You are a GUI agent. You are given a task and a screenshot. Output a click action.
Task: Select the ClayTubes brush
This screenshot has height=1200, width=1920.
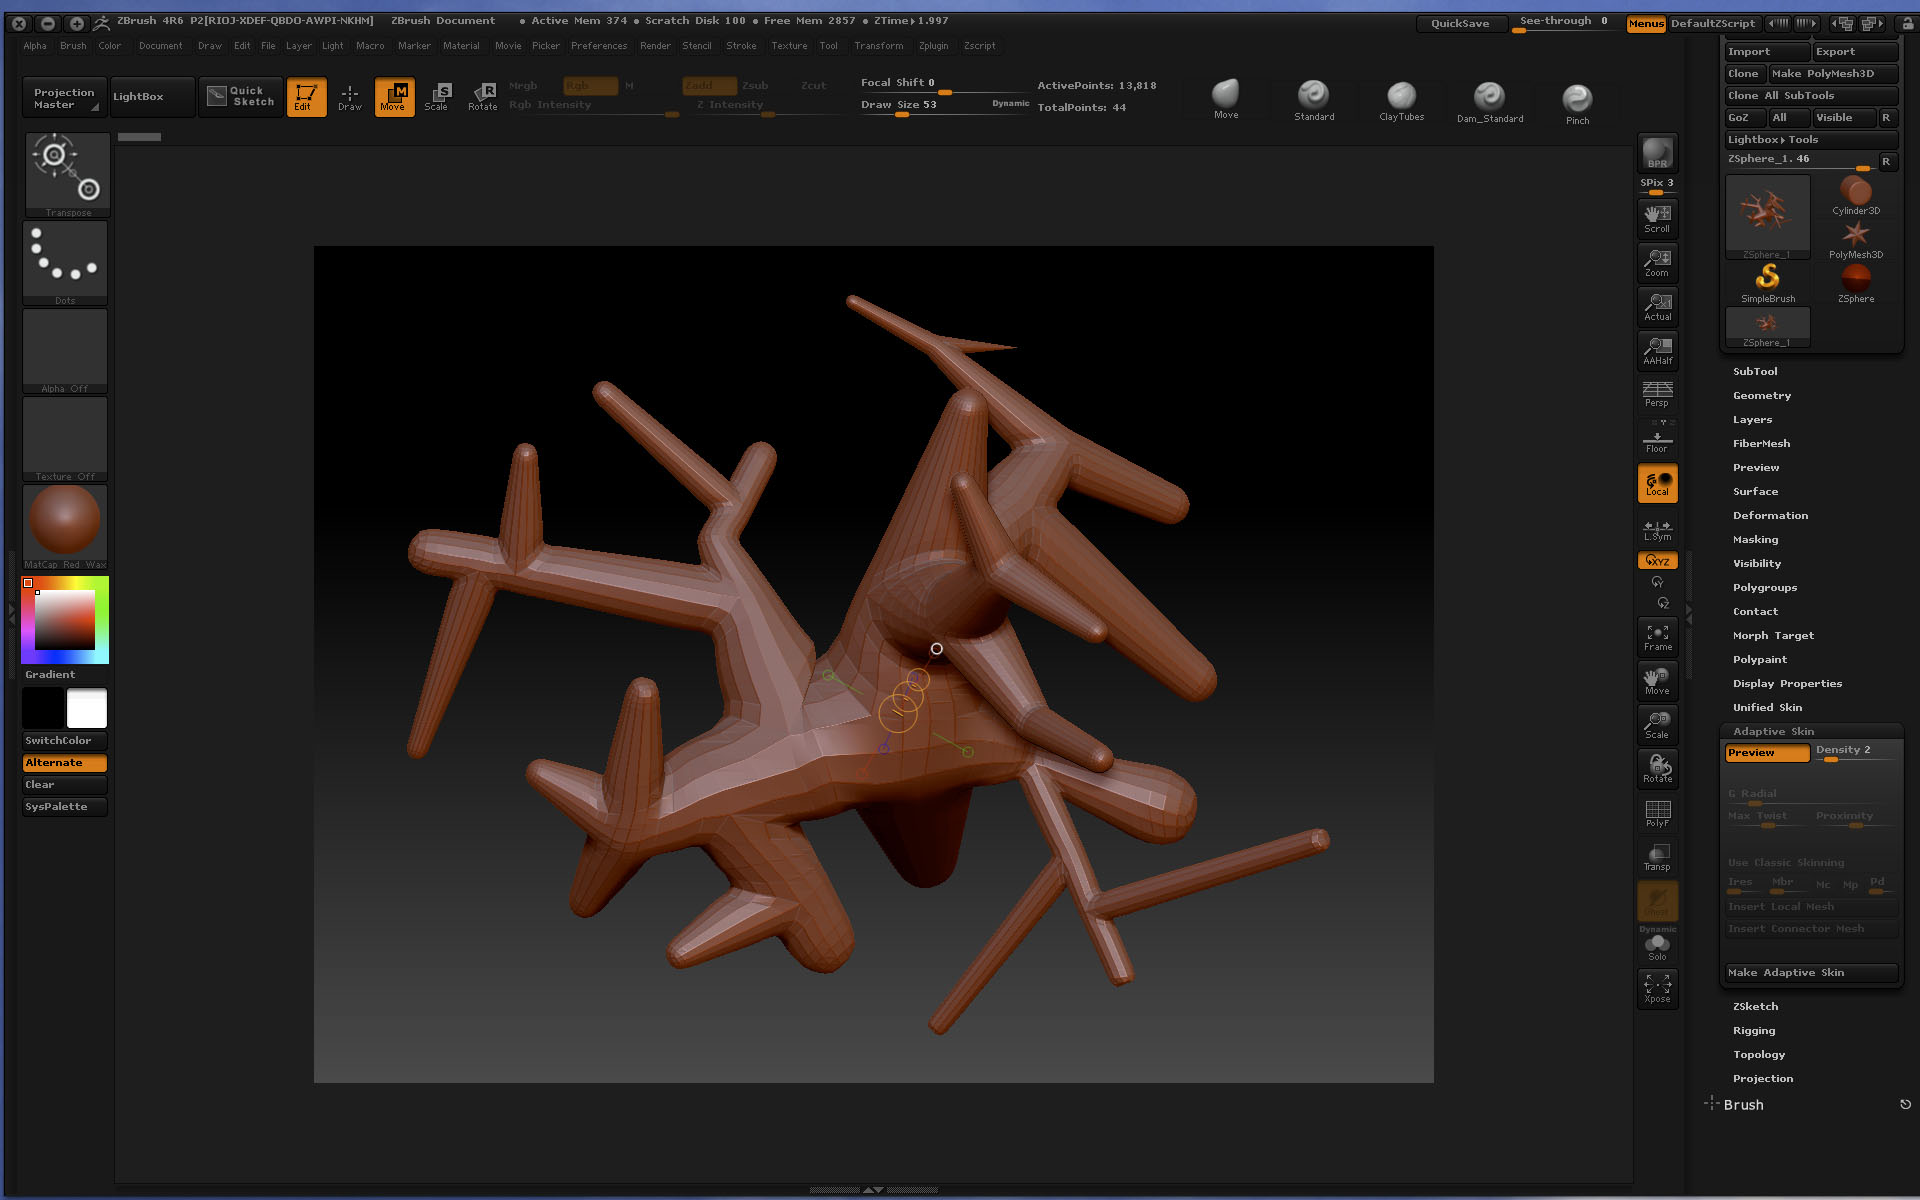point(1401,100)
